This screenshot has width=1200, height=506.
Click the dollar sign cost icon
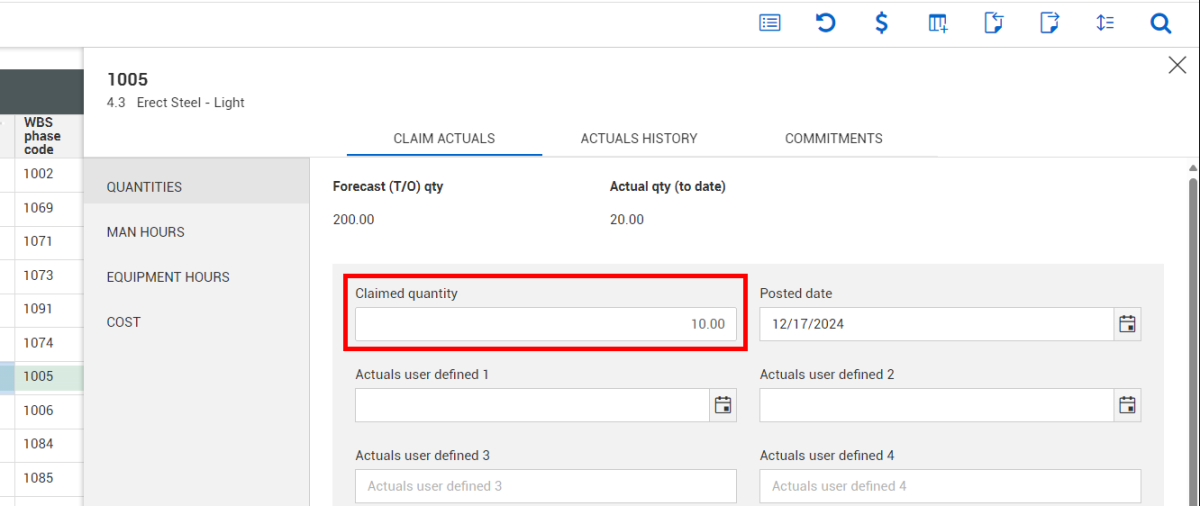(881, 23)
